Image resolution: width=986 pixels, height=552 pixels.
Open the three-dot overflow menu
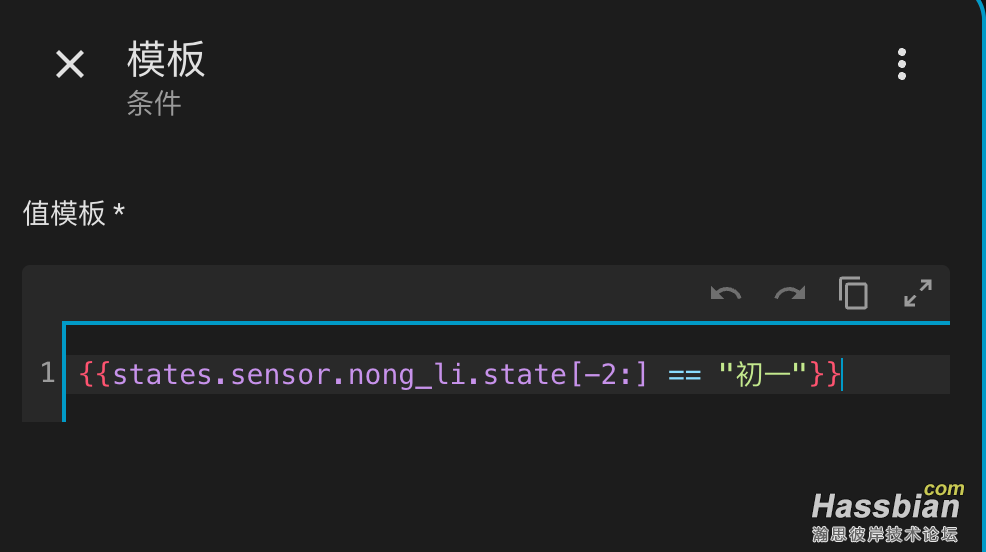click(x=902, y=64)
